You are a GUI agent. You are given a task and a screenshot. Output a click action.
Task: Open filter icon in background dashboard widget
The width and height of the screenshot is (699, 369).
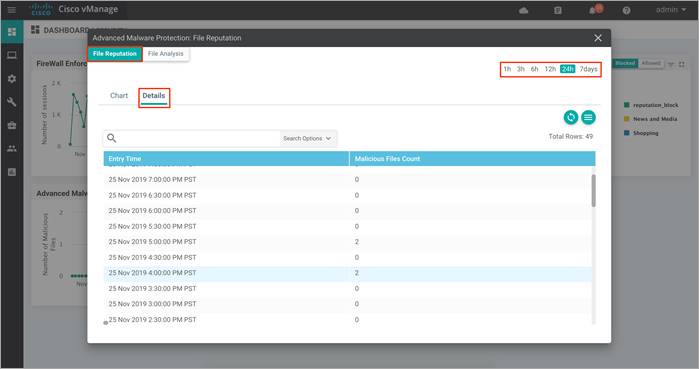click(671, 64)
